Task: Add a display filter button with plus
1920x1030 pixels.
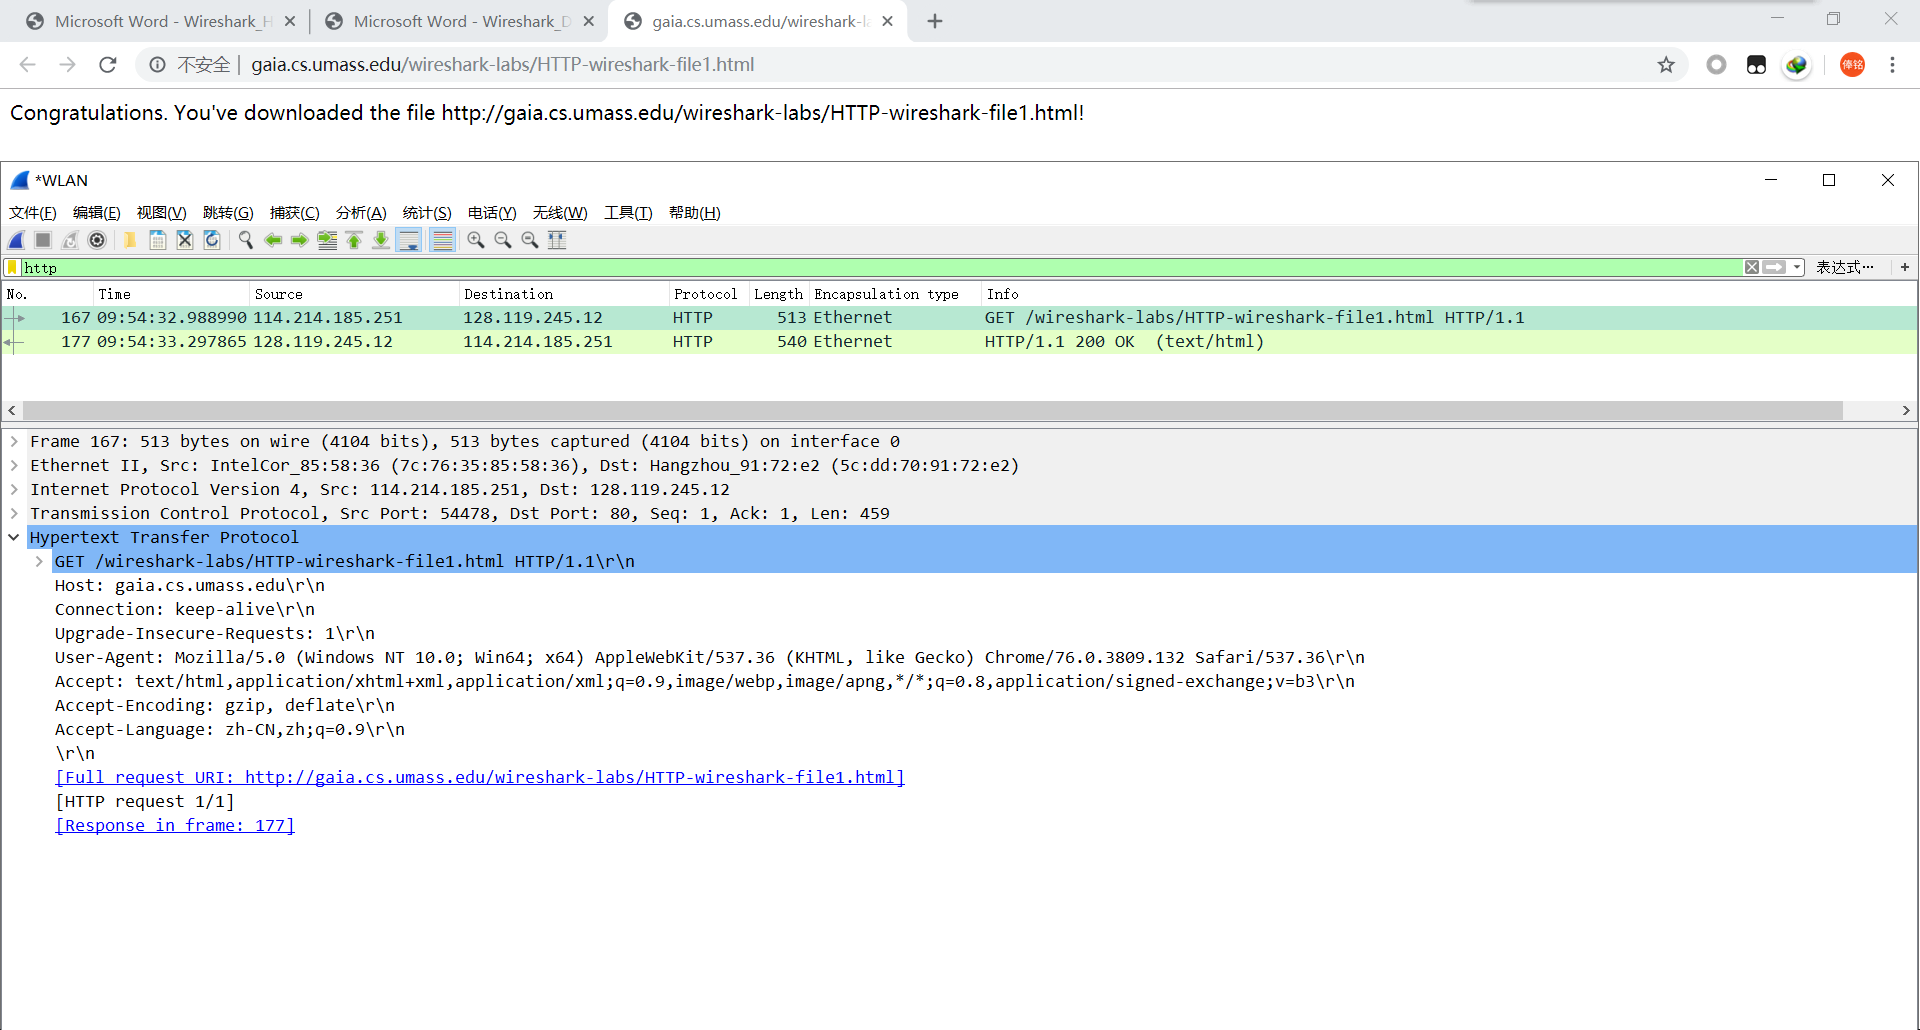Action: (x=1905, y=267)
